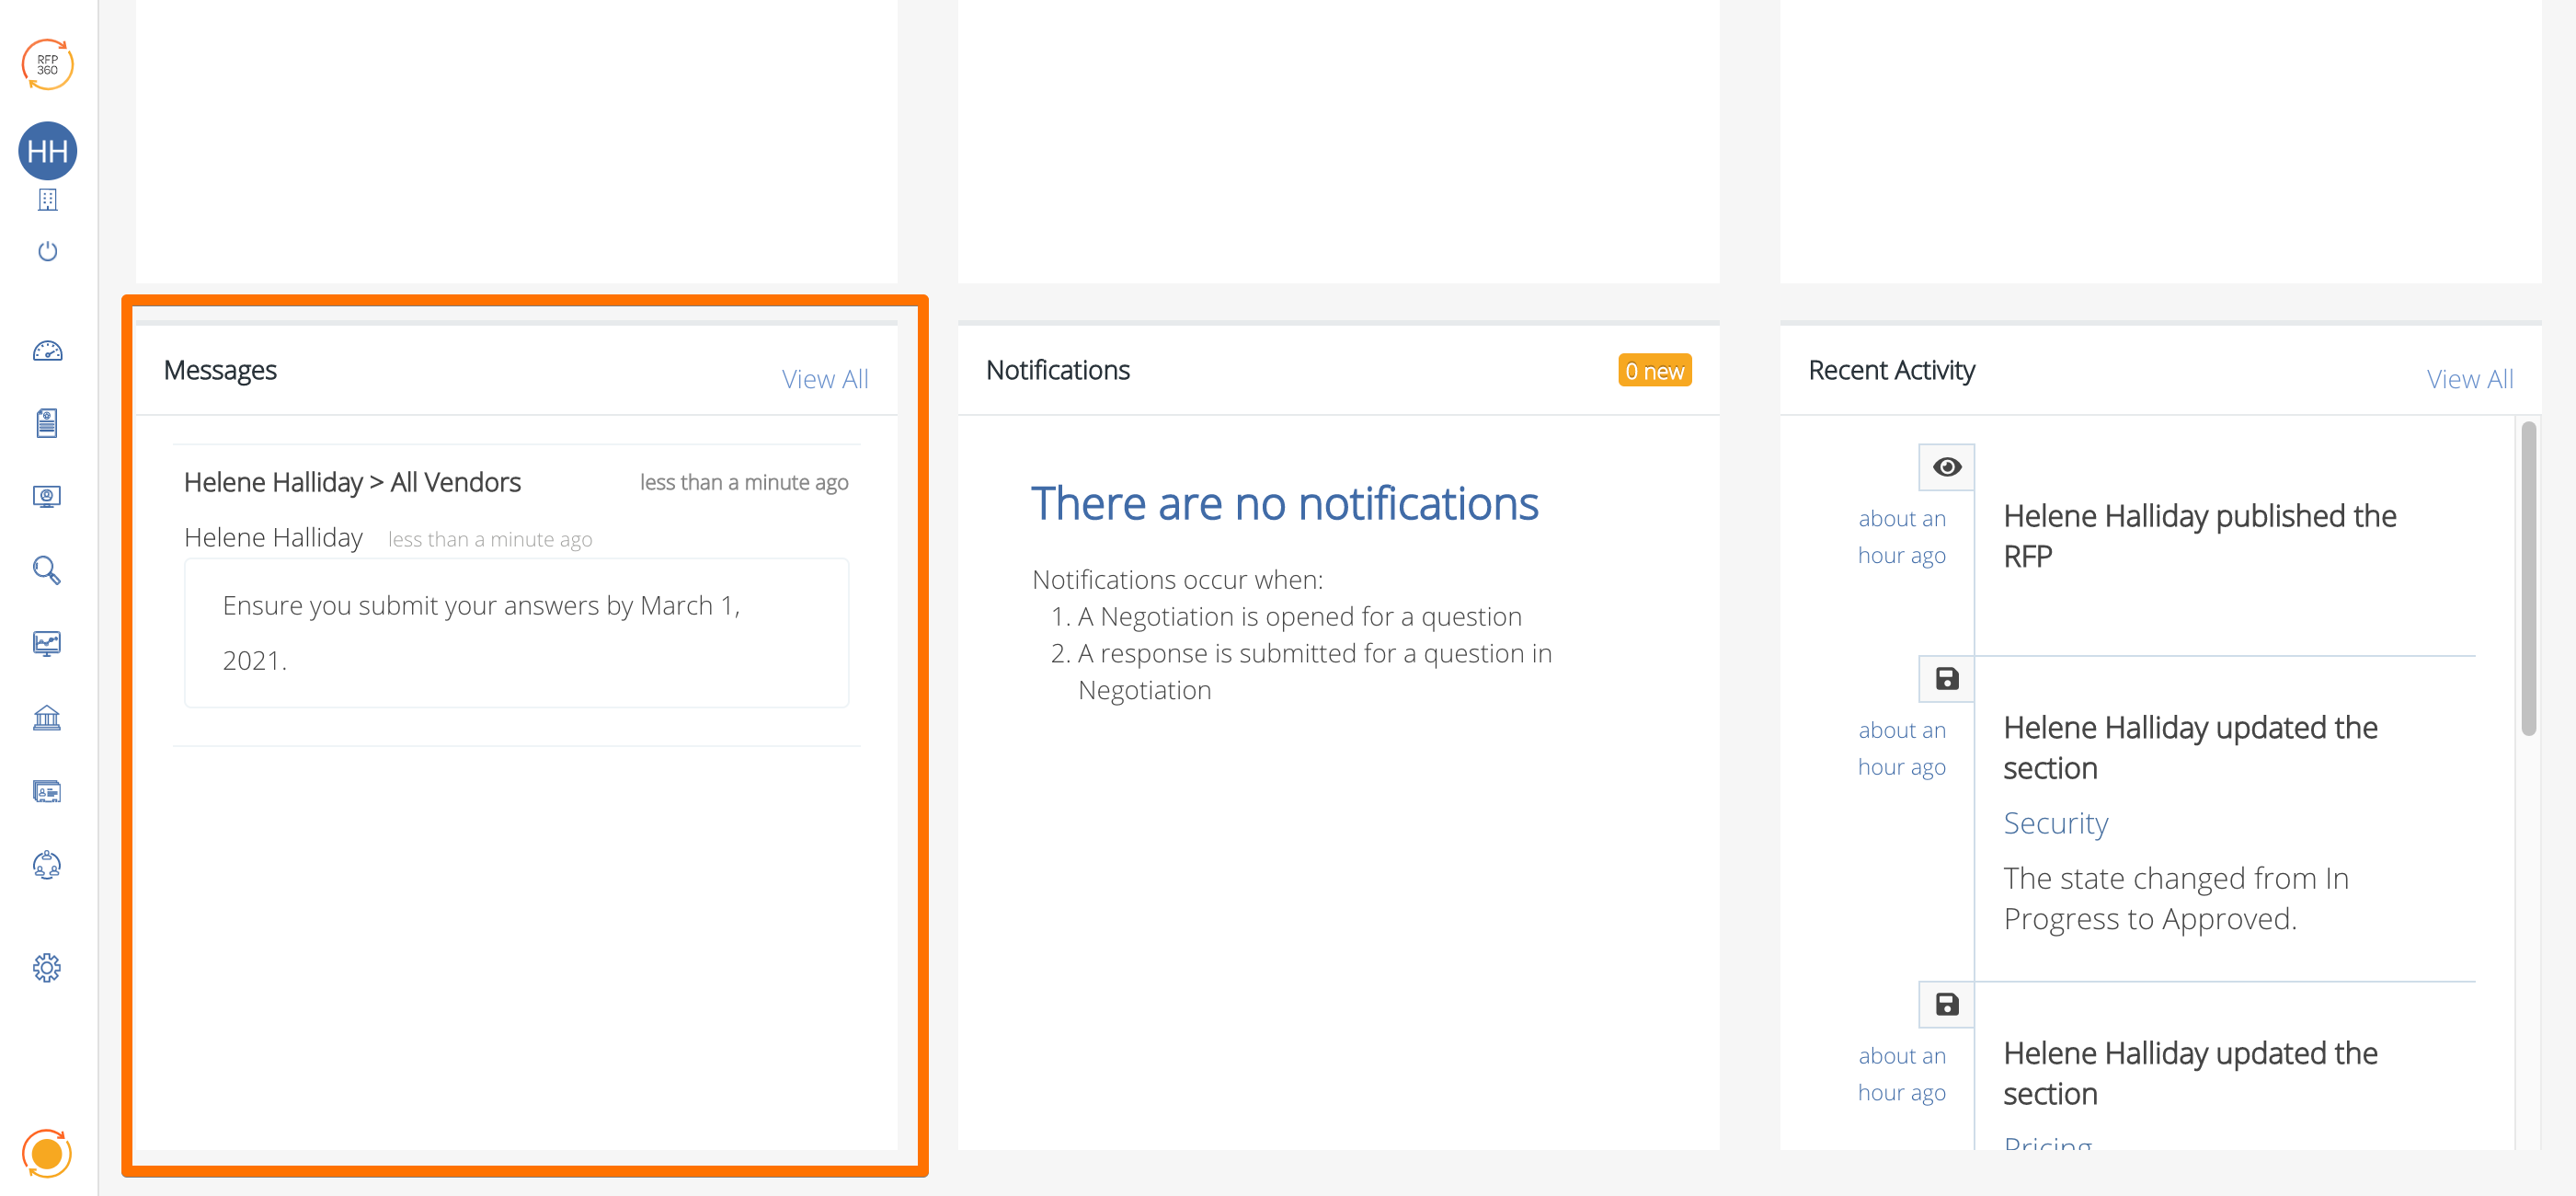This screenshot has width=2576, height=1196.
Task: Click the organization building icon
Action: (47, 200)
